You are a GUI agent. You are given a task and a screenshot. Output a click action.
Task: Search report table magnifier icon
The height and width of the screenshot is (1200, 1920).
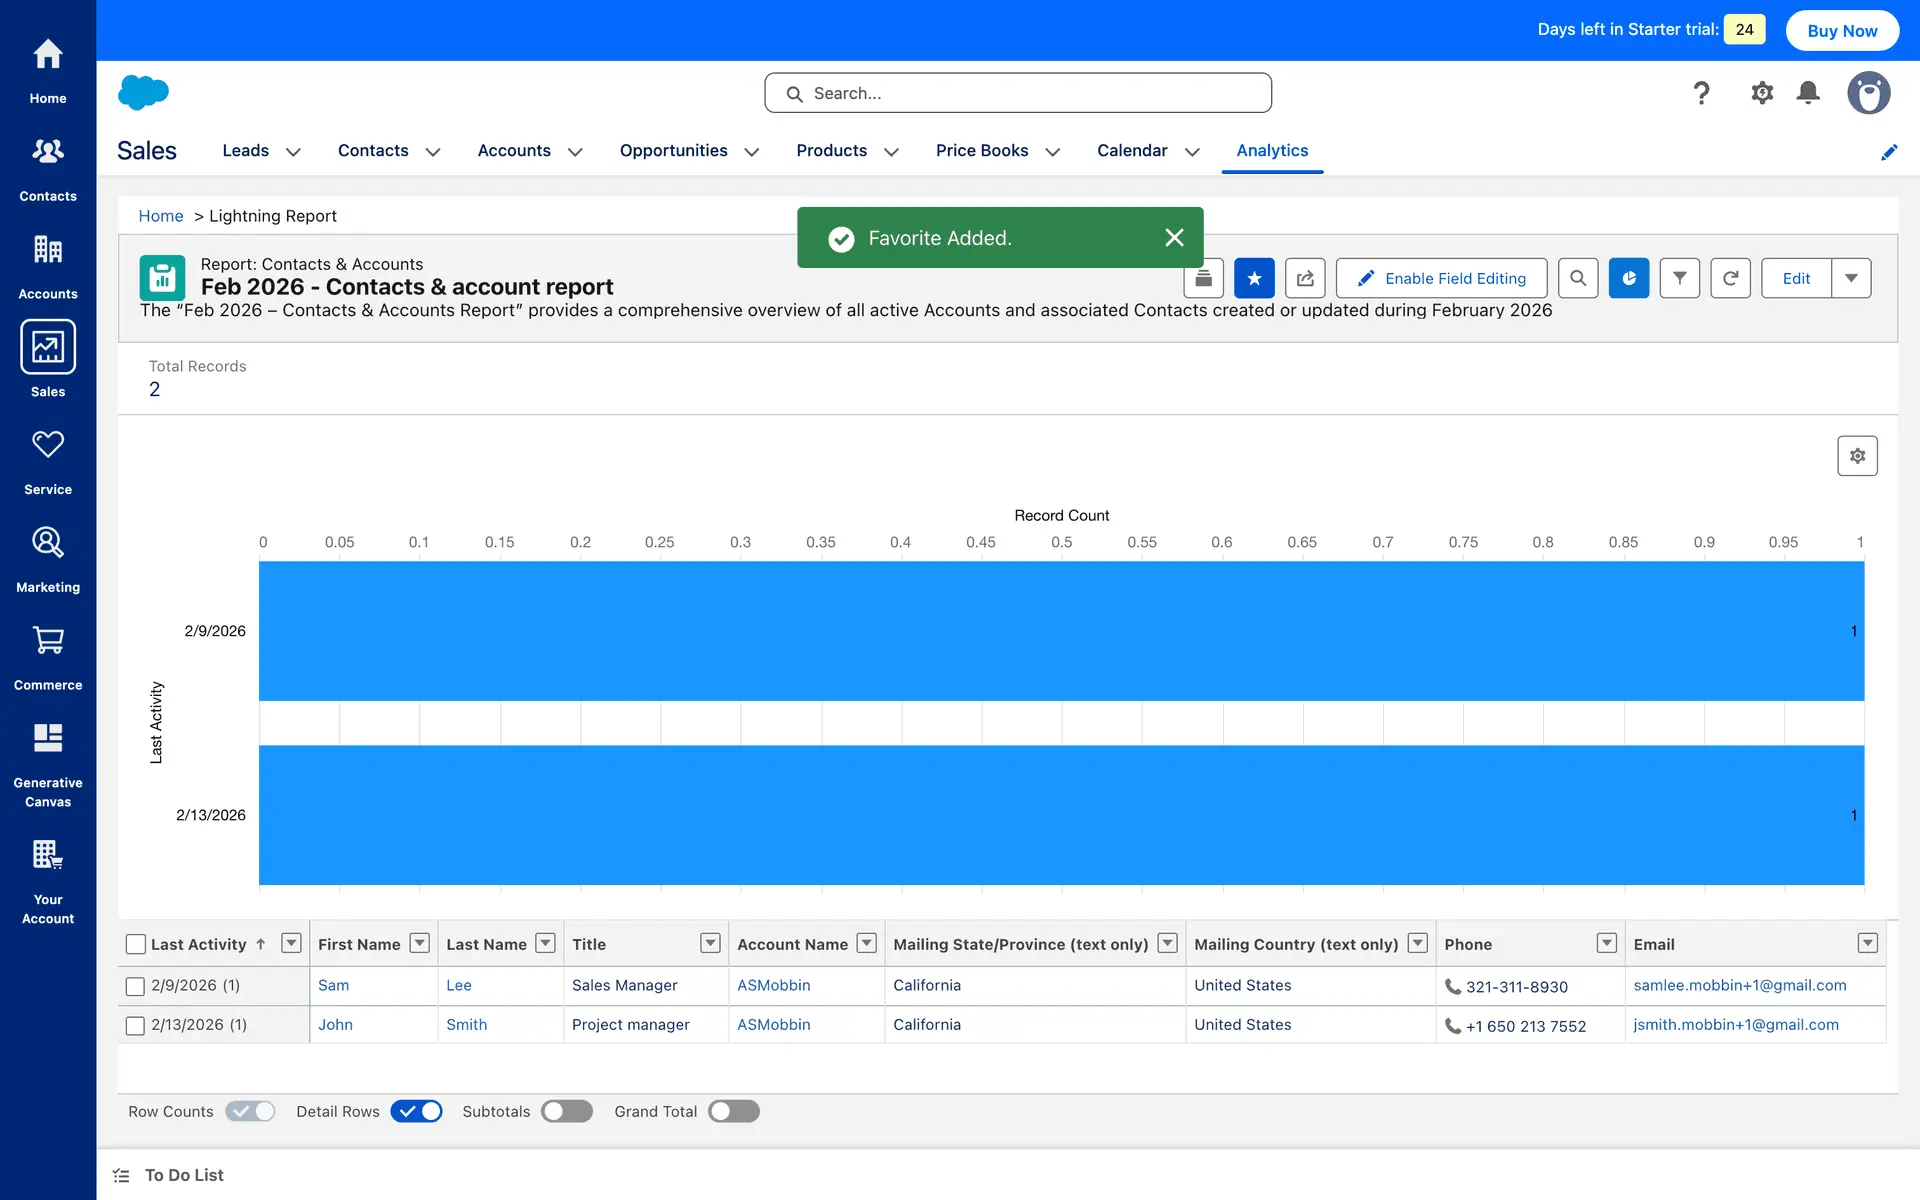pyautogui.click(x=1577, y=278)
